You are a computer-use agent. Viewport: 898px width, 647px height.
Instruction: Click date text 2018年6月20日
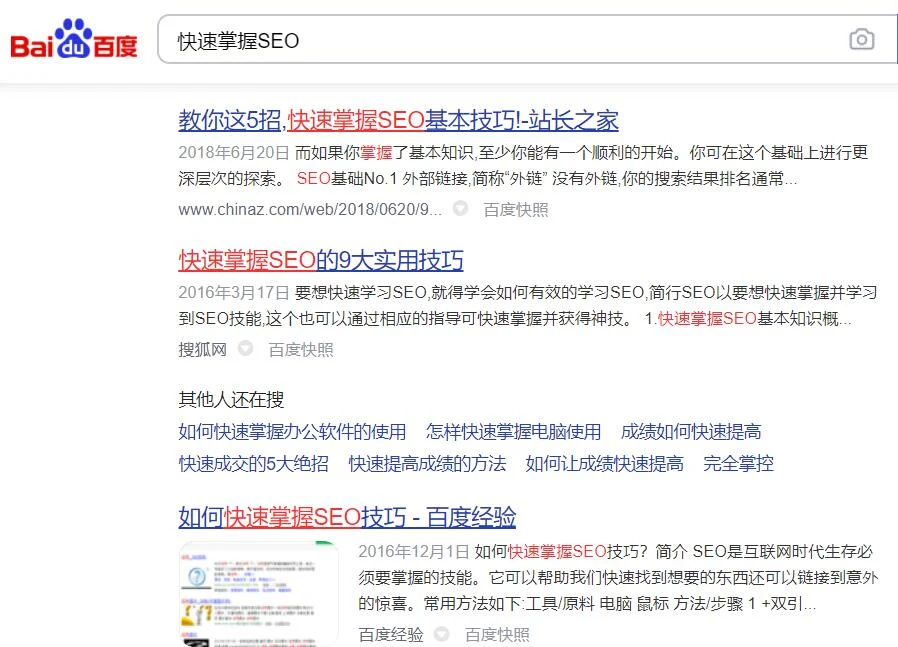[x=234, y=152]
